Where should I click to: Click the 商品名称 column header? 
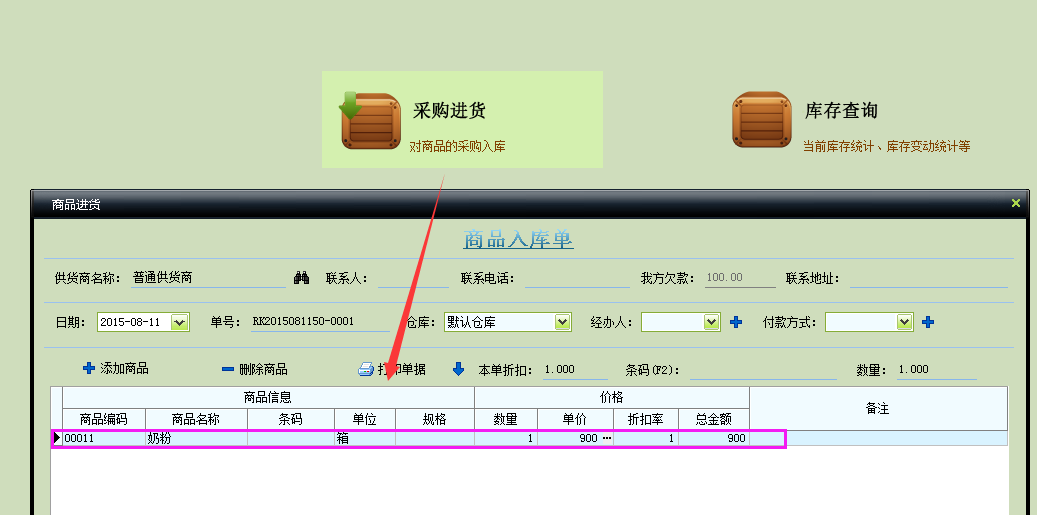click(x=196, y=419)
